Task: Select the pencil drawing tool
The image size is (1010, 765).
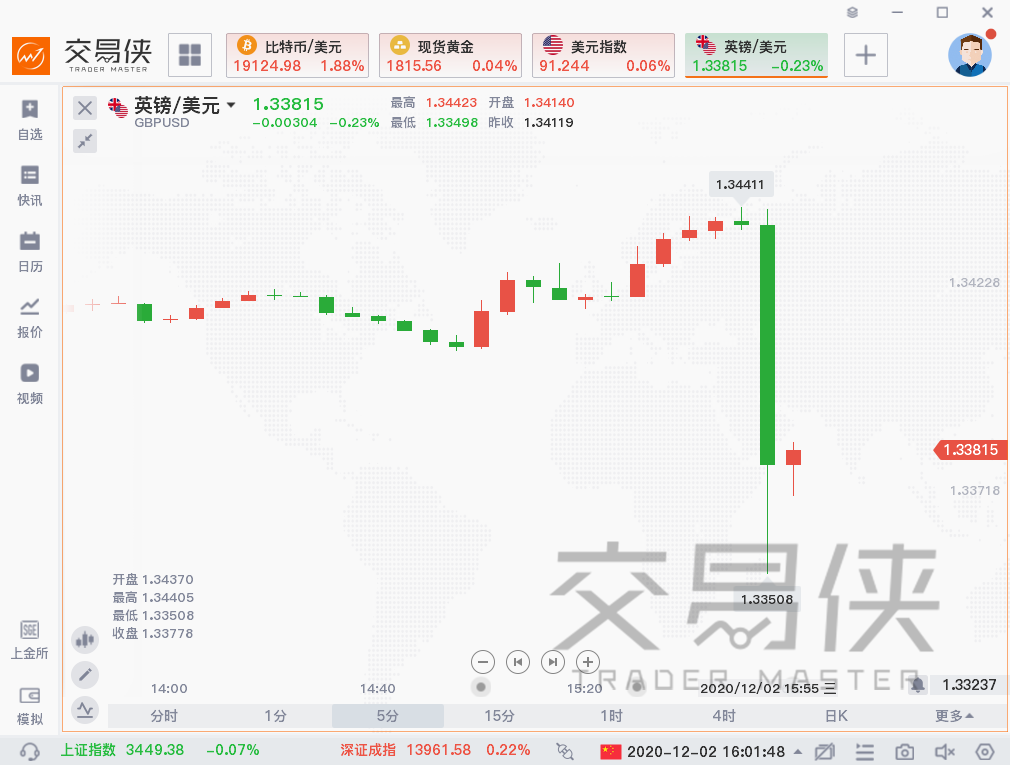Action: pos(85,675)
